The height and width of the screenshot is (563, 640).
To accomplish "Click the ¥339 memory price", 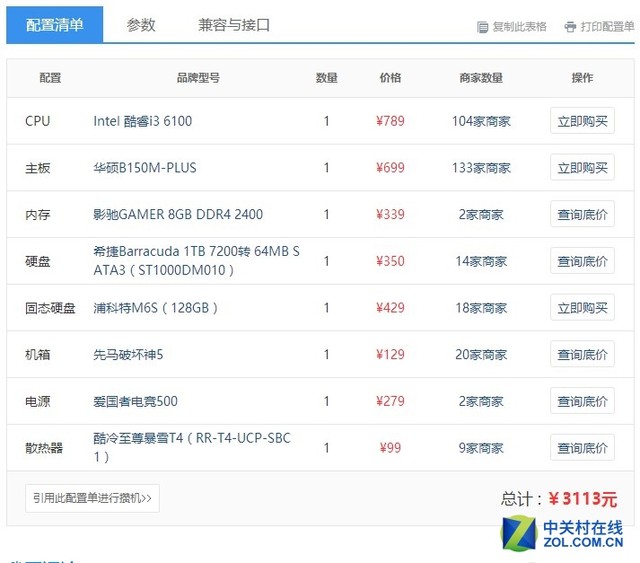I will coord(390,214).
